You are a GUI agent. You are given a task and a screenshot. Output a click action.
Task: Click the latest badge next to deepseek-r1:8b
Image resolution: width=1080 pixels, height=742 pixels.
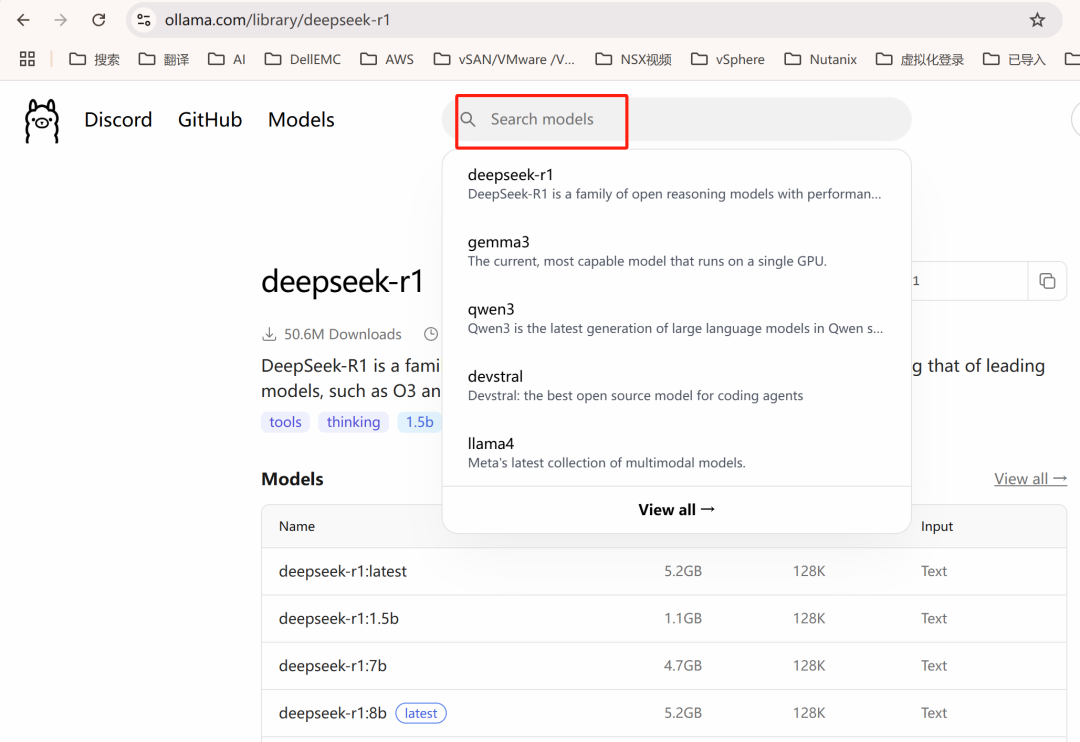click(421, 713)
